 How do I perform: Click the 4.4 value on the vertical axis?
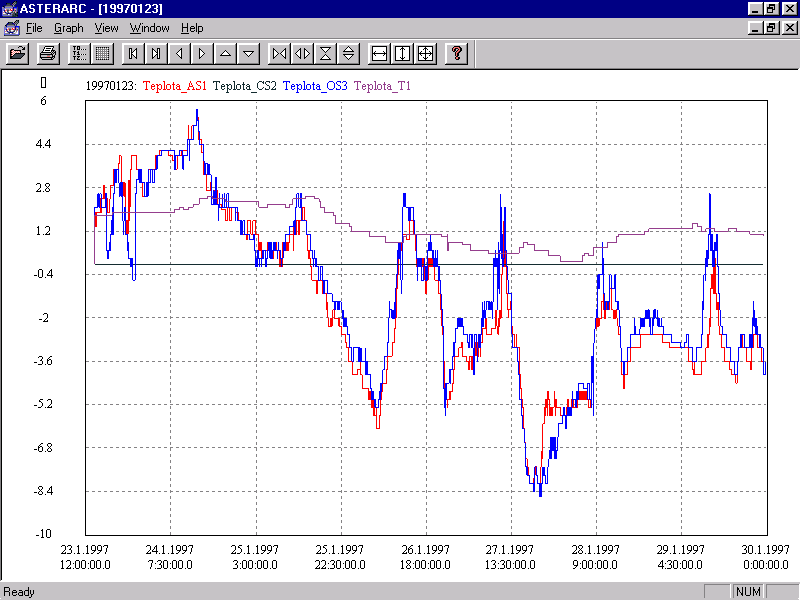point(43,144)
